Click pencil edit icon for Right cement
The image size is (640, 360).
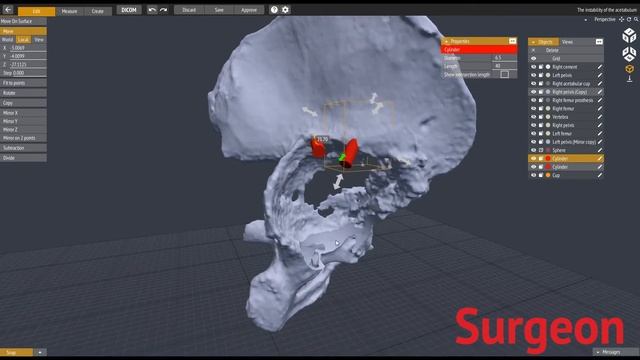(x=600, y=67)
